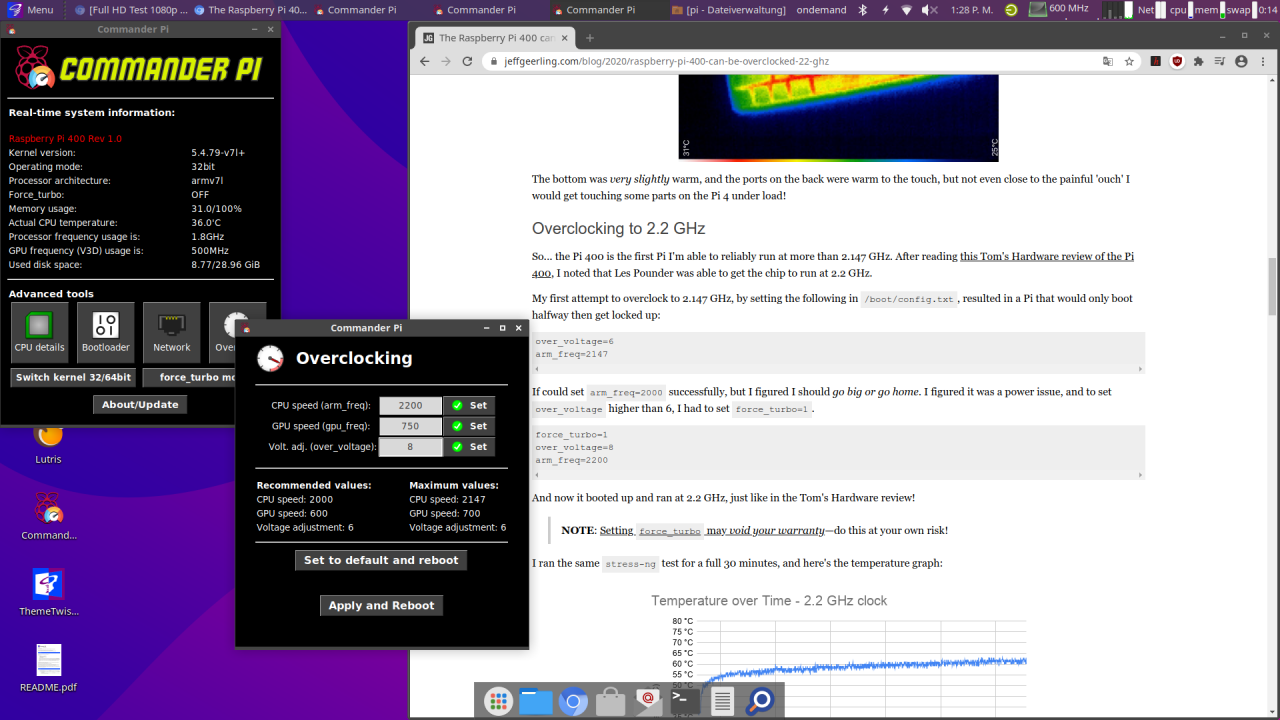Open the Network tool in Commander Pi
Viewport: 1280px width, 720px height.
click(x=172, y=332)
